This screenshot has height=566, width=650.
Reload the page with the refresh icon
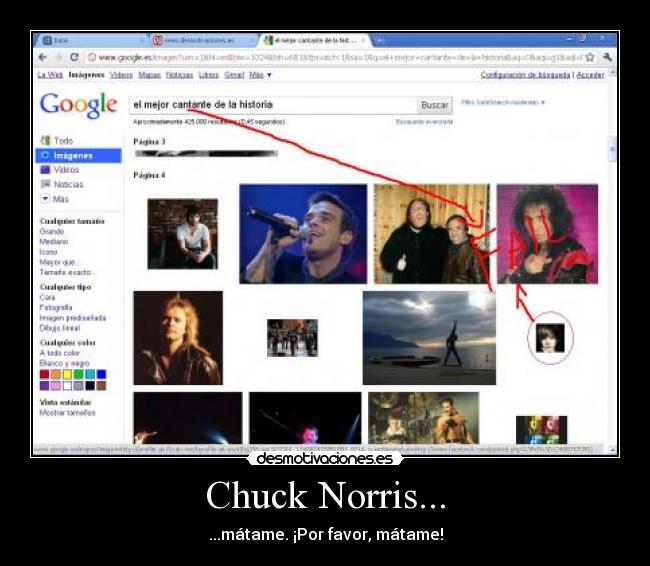(74, 57)
